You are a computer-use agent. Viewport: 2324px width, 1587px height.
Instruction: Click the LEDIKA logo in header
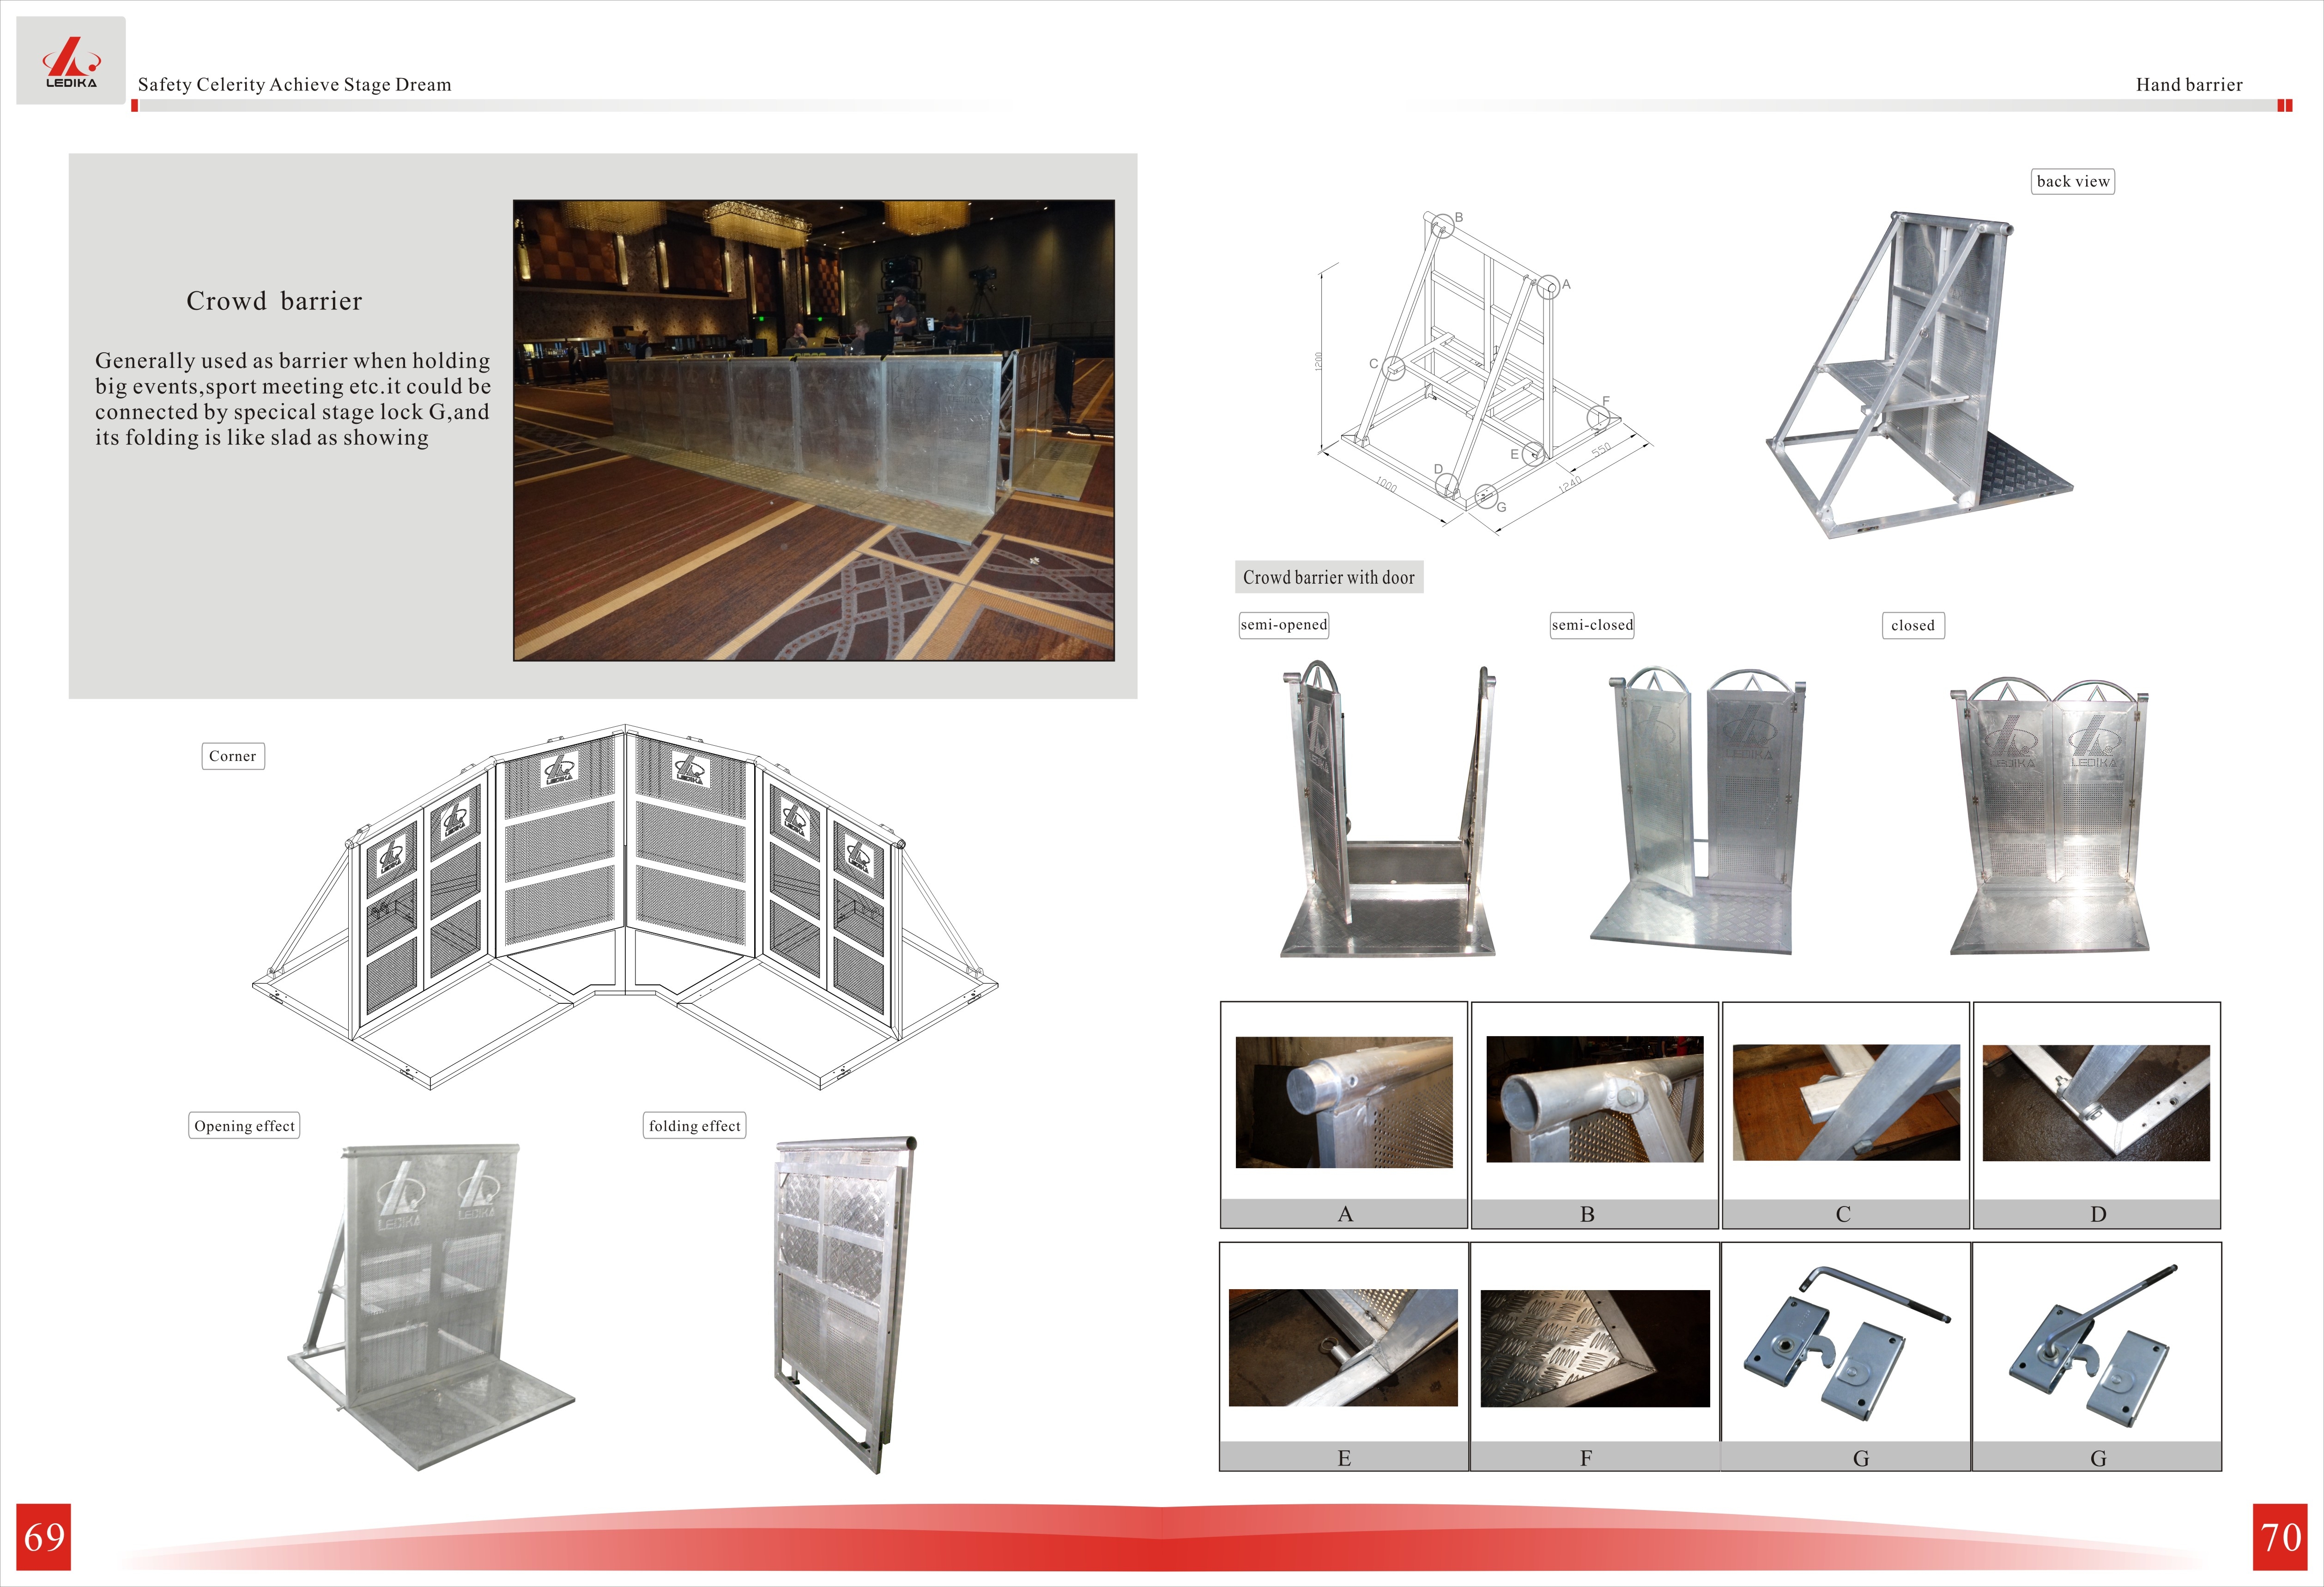pyautogui.click(x=71, y=61)
